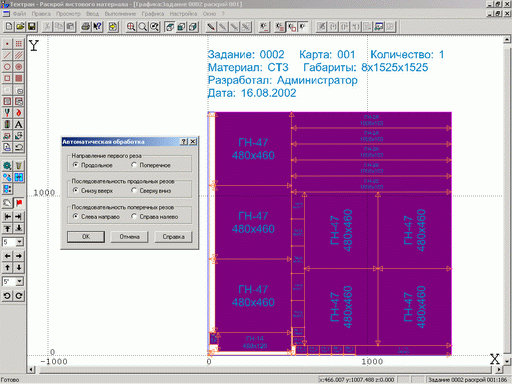Select Поперечное first cut direction
512x384 pixels.
point(151,165)
